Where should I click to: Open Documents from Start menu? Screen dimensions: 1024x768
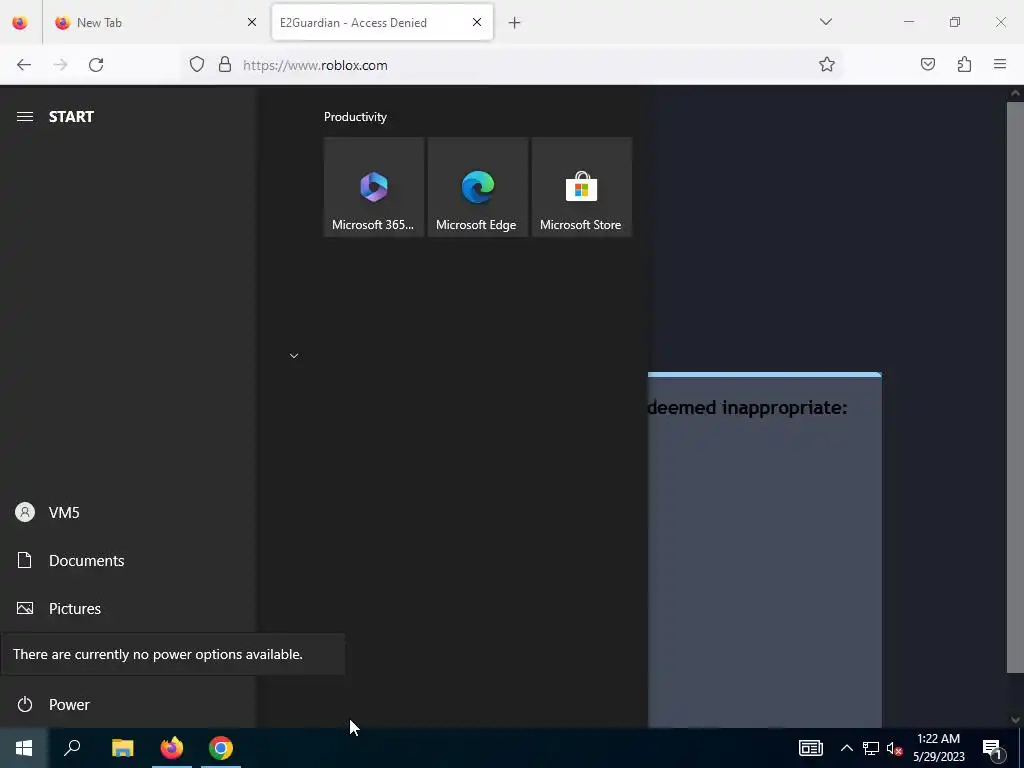(x=128, y=560)
